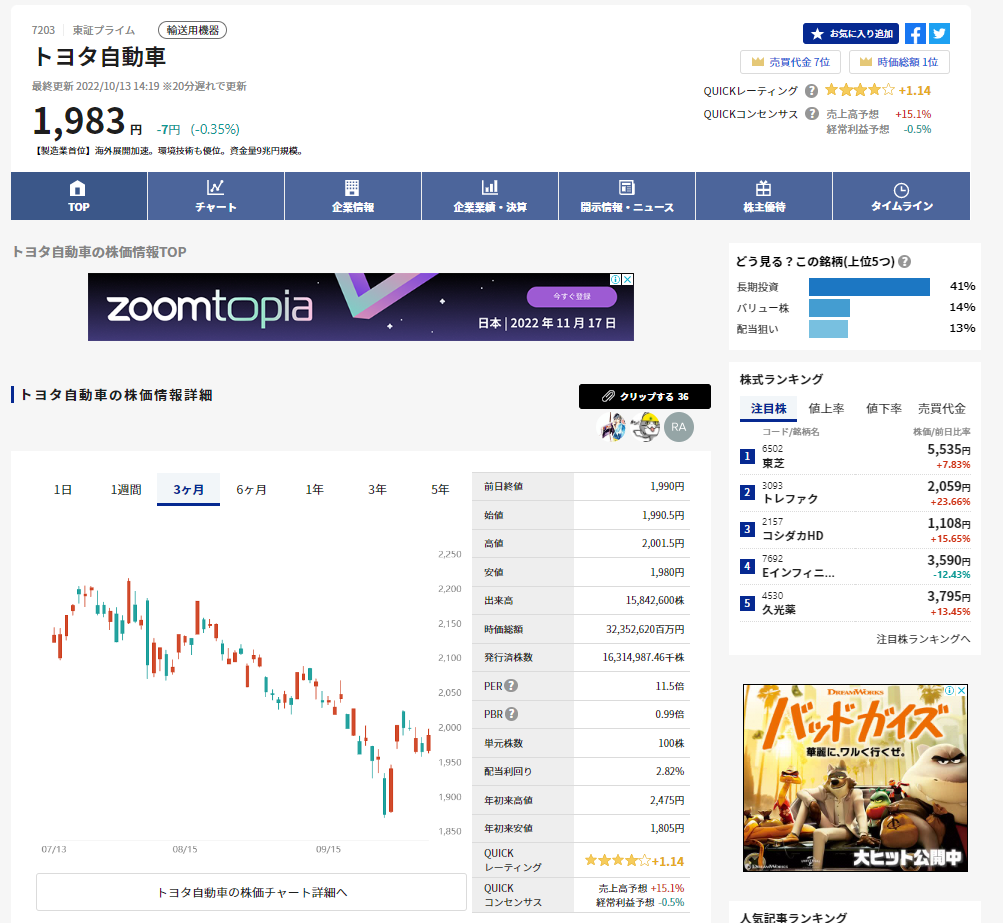
Task: Open the チャート navigation tab
Action: point(216,196)
